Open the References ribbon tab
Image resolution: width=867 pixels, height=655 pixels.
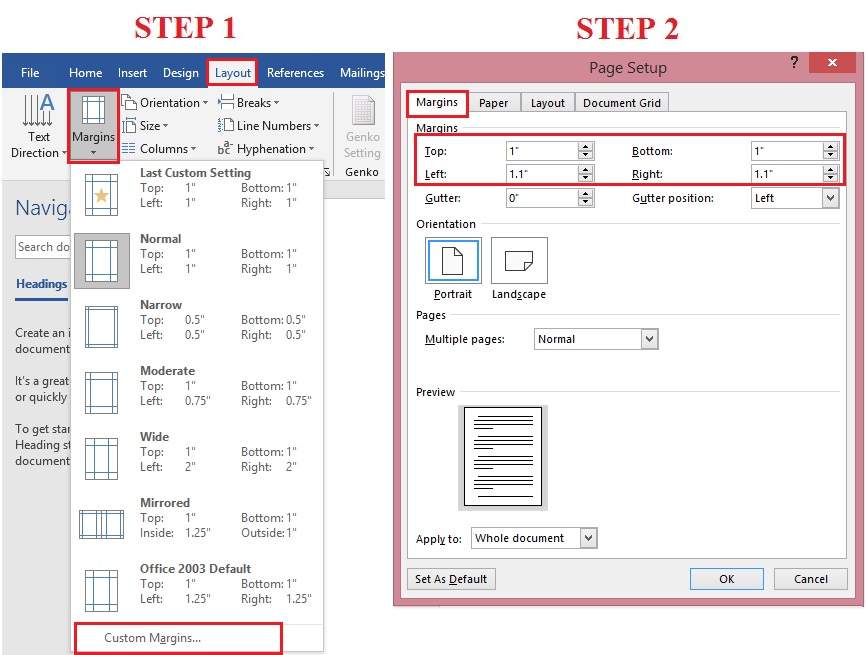tap(295, 73)
